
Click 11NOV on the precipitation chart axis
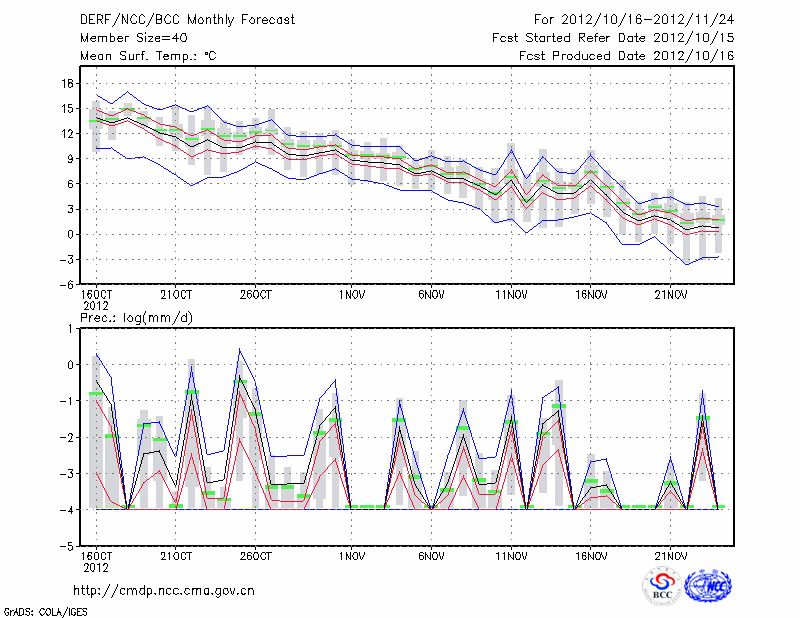[x=511, y=556]
